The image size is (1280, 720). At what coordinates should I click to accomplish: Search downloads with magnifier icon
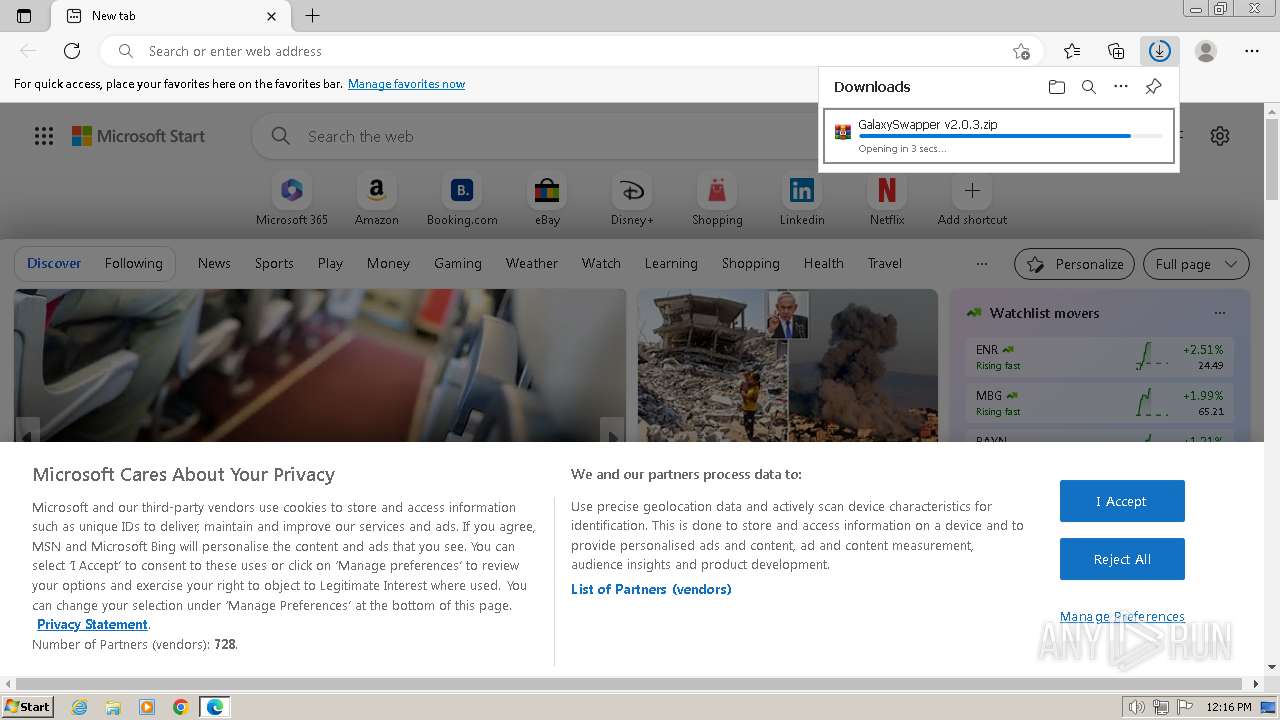tap(1089, 87)
